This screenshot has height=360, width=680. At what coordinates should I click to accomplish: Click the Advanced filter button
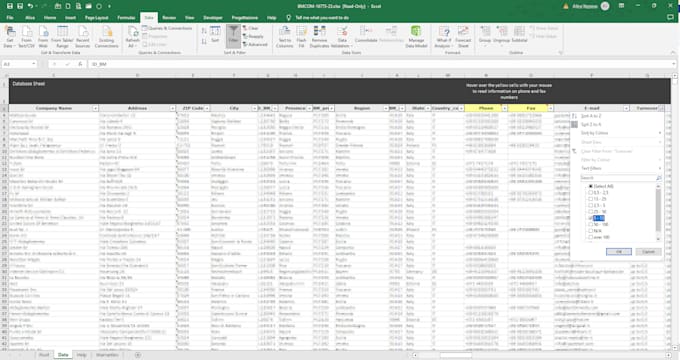pos(255,44)
